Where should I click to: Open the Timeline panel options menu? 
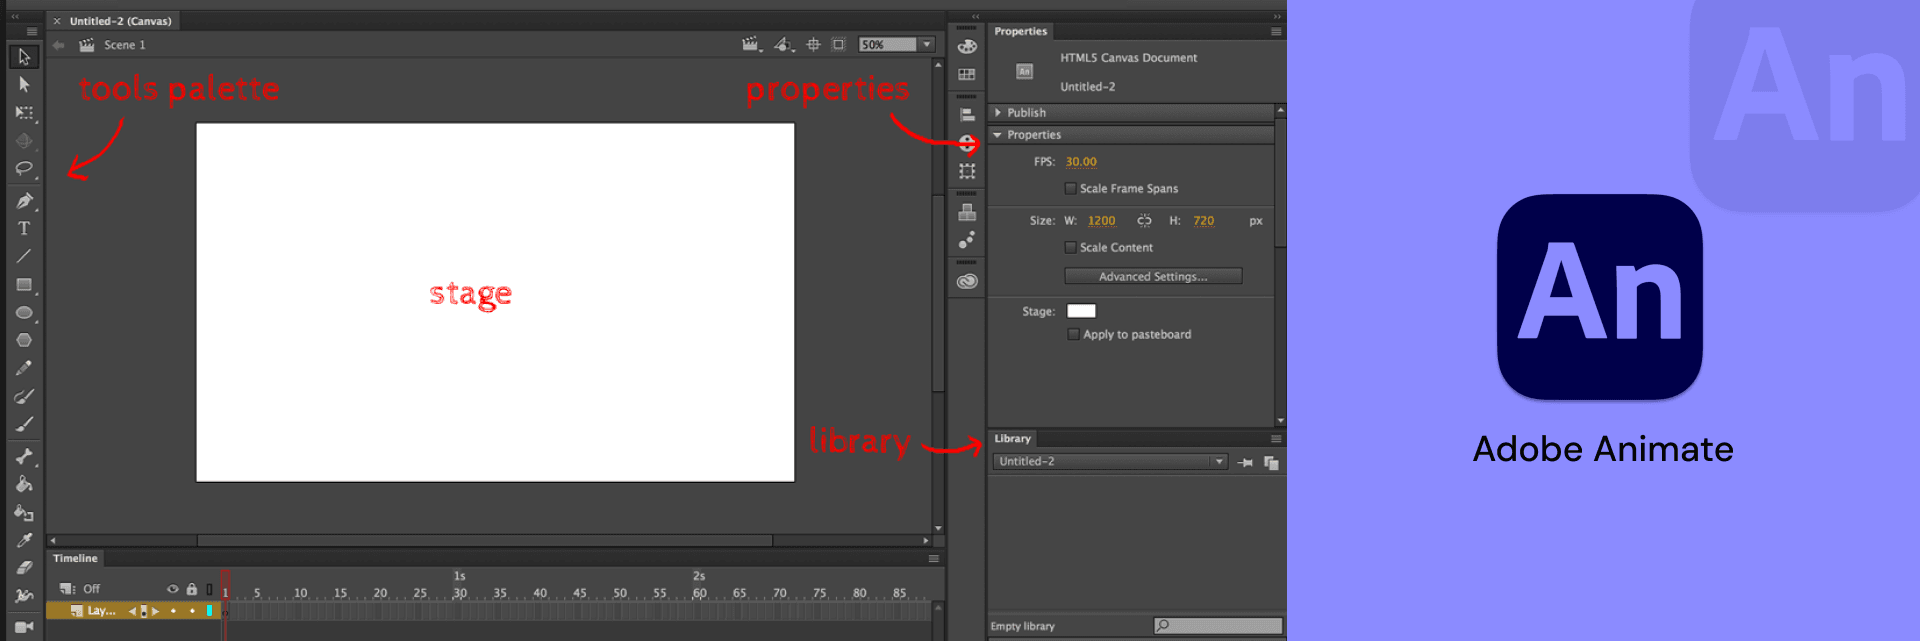(x=934, y=559)
